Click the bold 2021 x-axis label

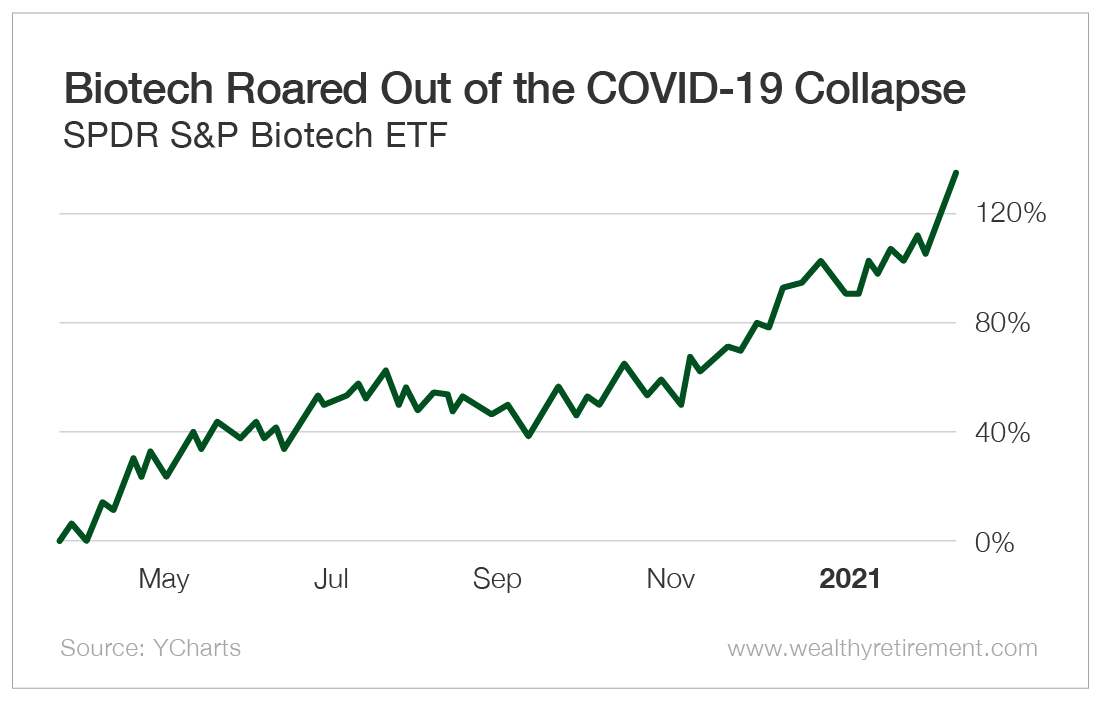[850, 579]
